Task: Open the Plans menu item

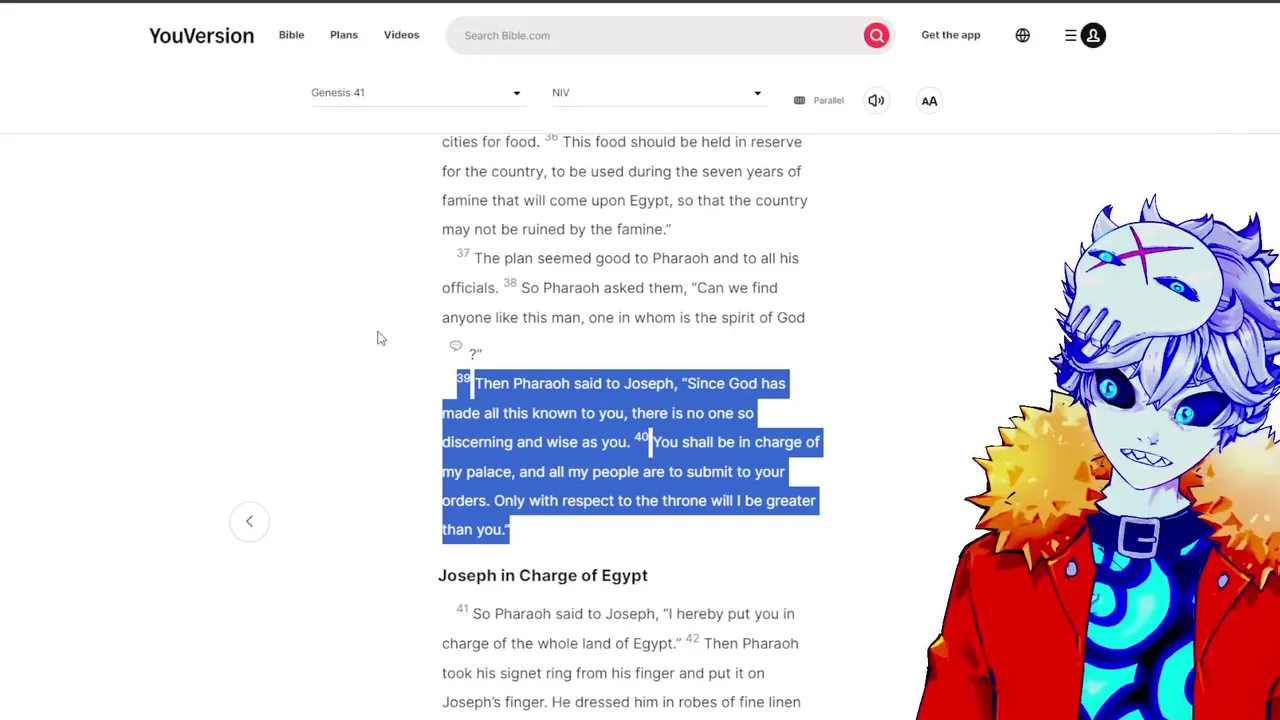Action: 344,35
